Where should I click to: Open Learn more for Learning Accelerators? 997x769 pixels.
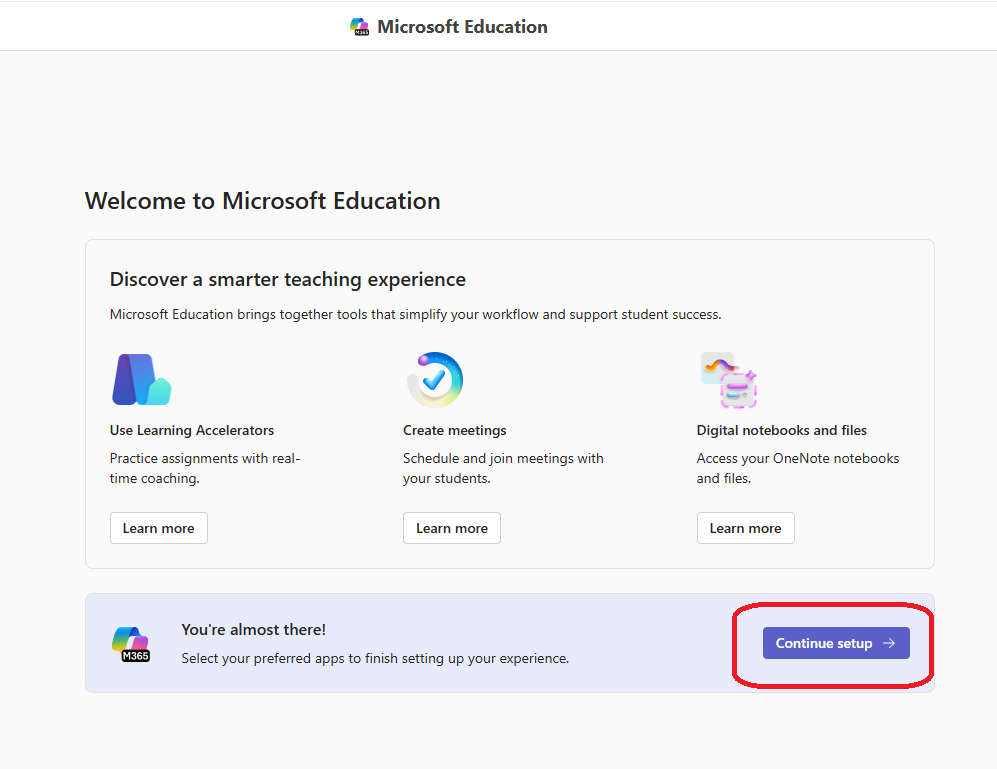pyautogui.click(x=159, y=528)
